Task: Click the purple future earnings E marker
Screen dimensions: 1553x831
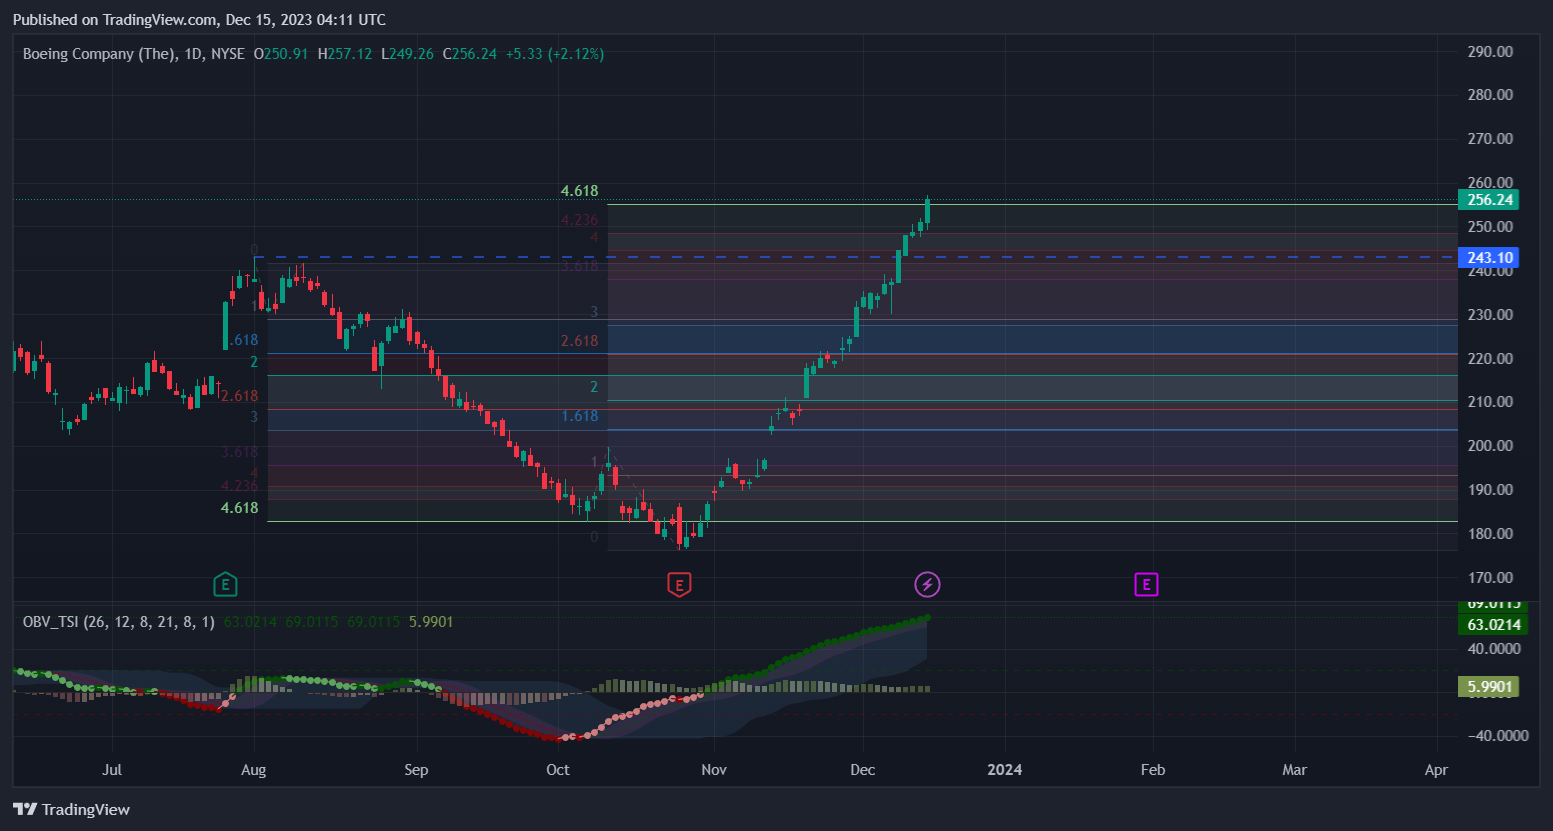Action: click(1146, 584)
